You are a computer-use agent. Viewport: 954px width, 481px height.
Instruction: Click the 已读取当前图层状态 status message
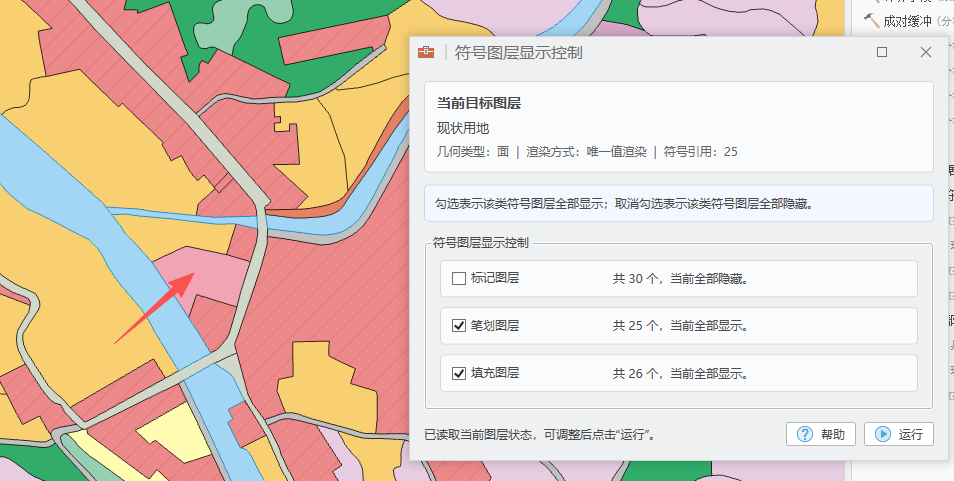(540, 435)
